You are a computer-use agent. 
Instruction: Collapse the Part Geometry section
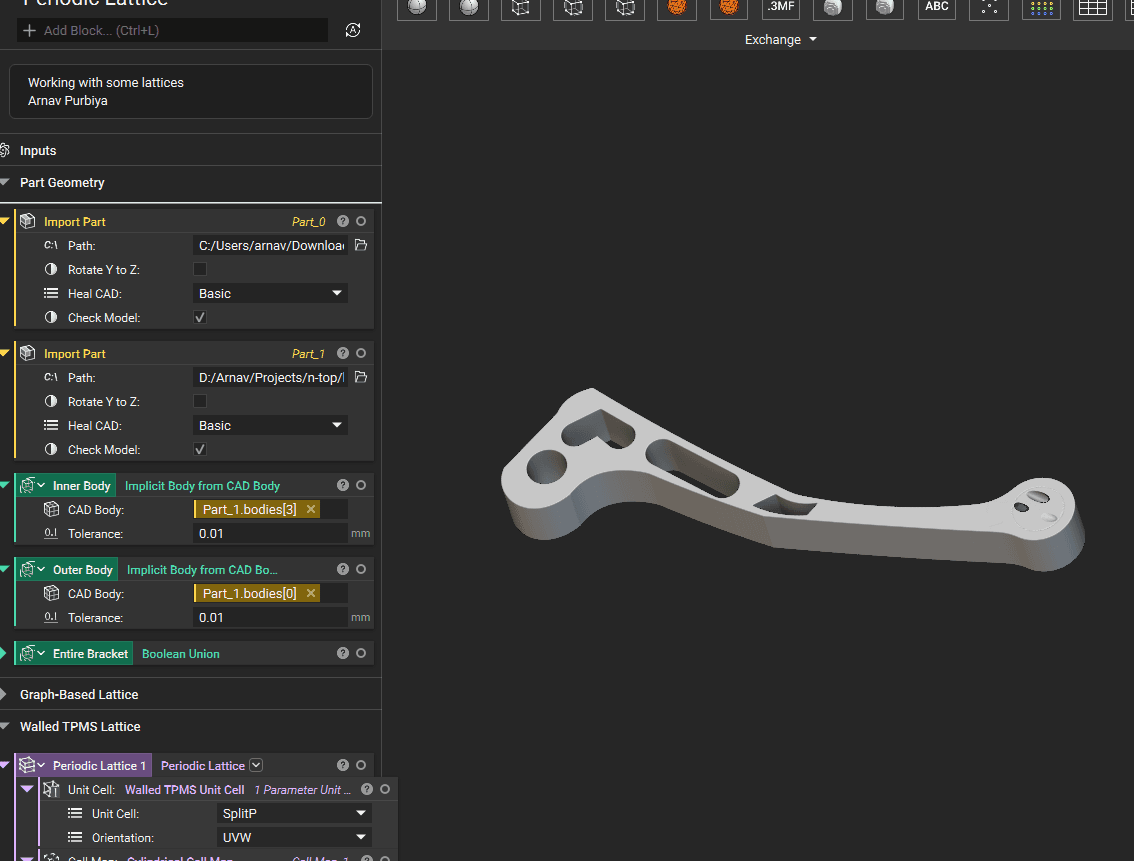click(x=5, y=183)
